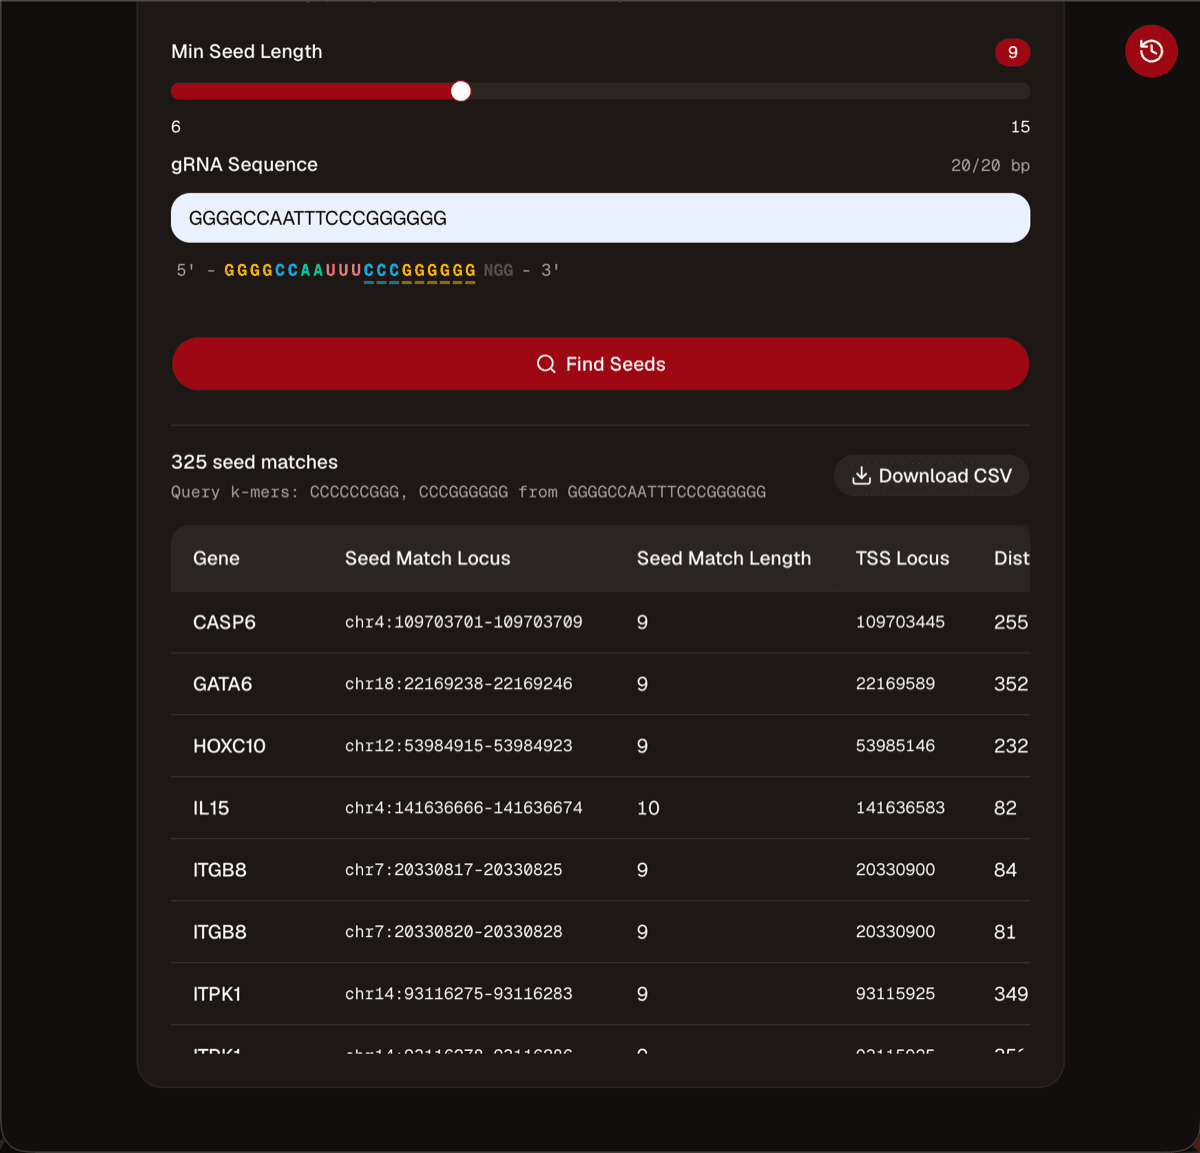Click seed match length value 10
Image resolution: width=1200 pixels, height=1153 pixels.
648,808
